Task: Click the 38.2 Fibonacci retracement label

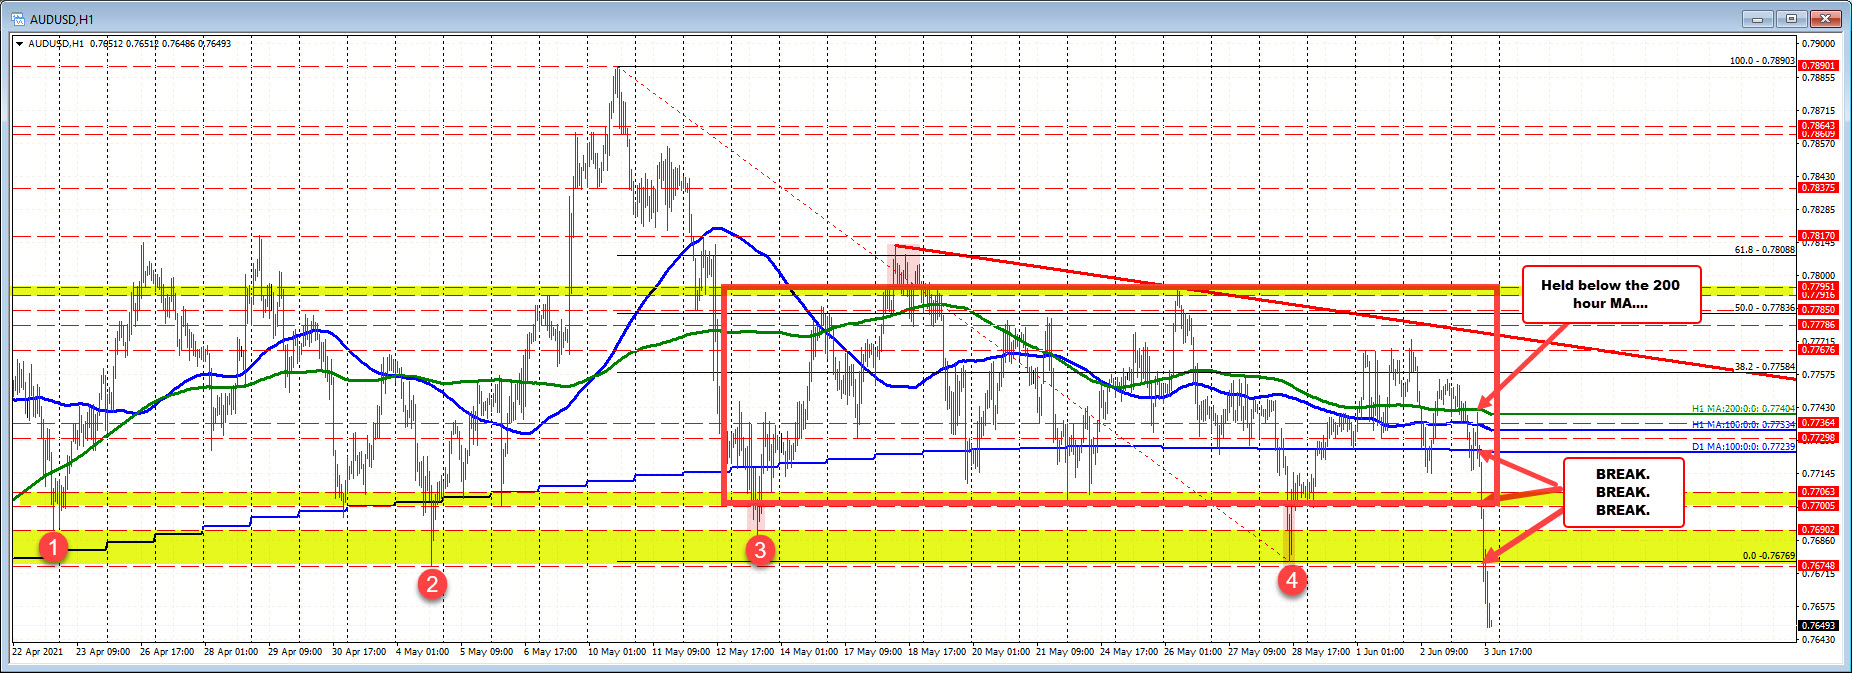Action: [1764, 367]
